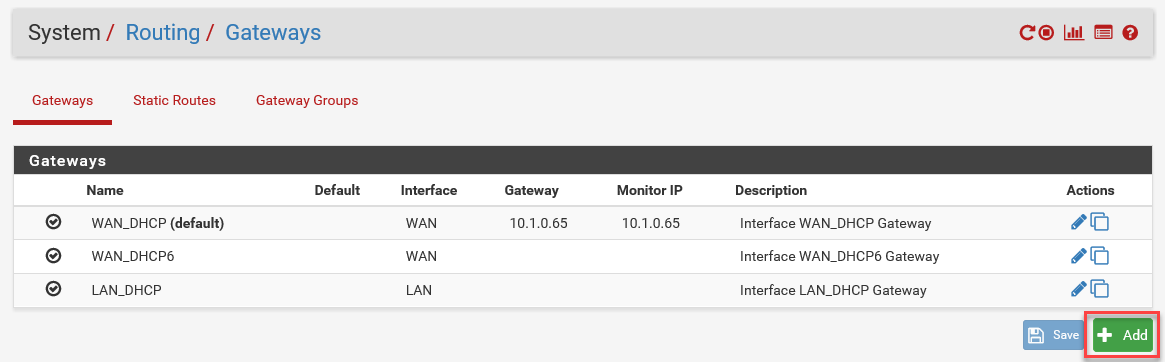The image size is (1165, 362).
Task: Edit the WAN_DHCP gateway pencil icon
Action: (x=1078, y=222)
